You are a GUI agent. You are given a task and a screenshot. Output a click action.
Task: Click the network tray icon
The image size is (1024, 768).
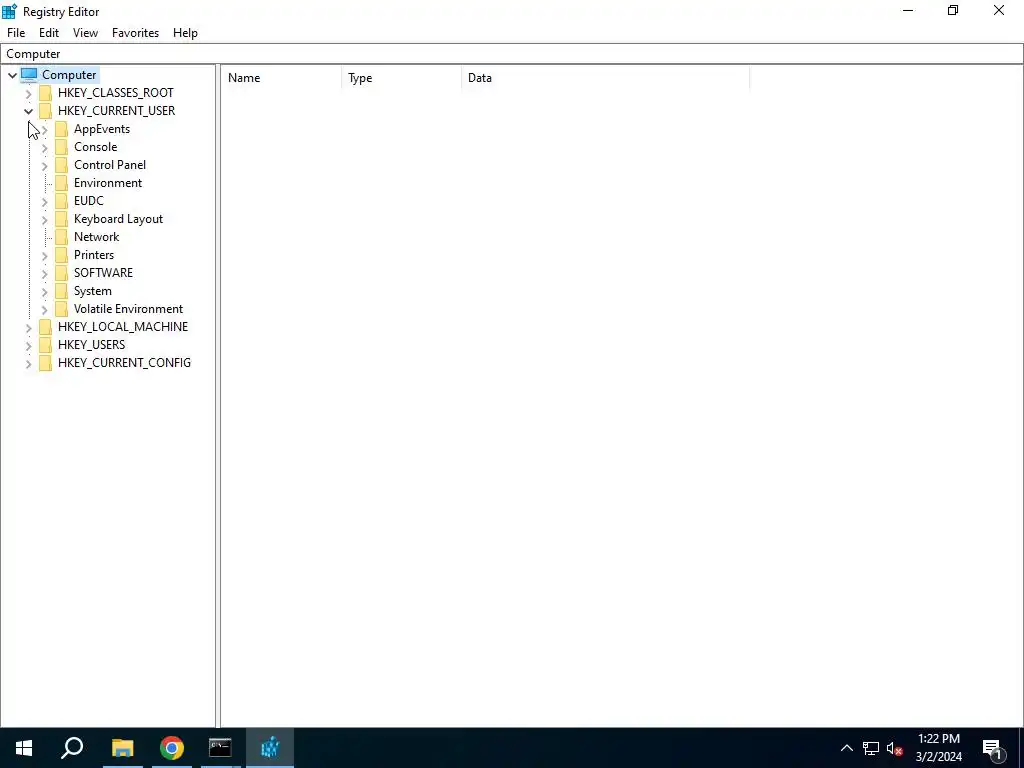(x=871, y=748)
